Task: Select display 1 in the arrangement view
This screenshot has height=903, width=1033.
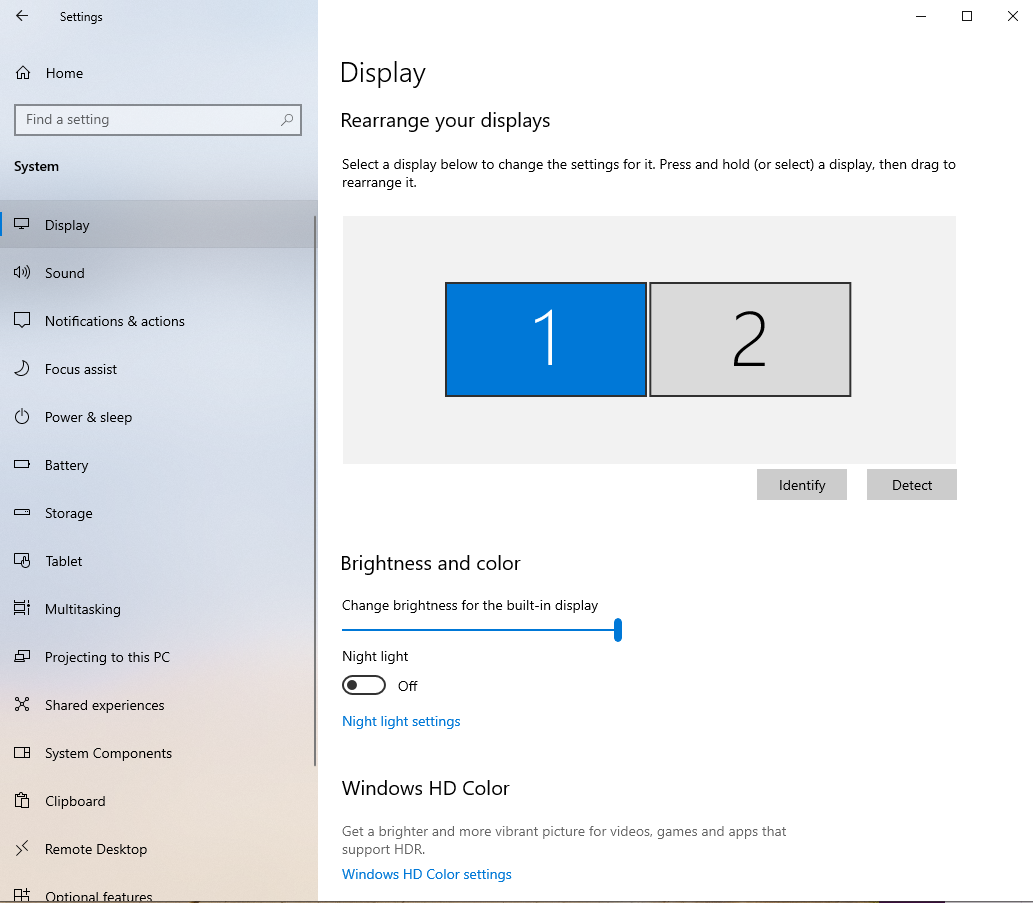Action: click(545, 339)
